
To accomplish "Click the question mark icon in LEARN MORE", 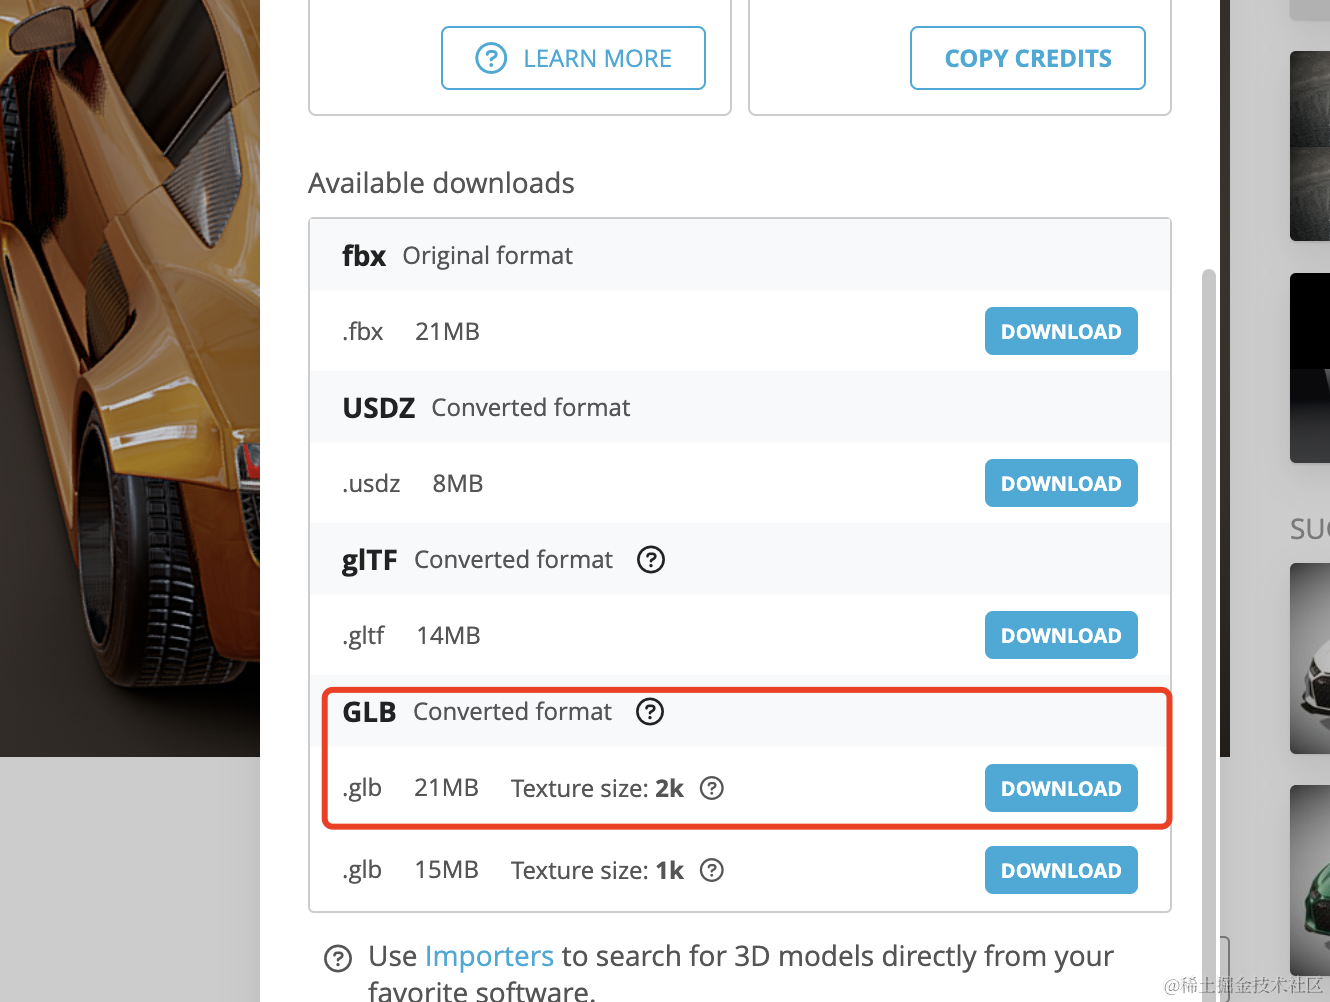I will click(x=491, y=59).
